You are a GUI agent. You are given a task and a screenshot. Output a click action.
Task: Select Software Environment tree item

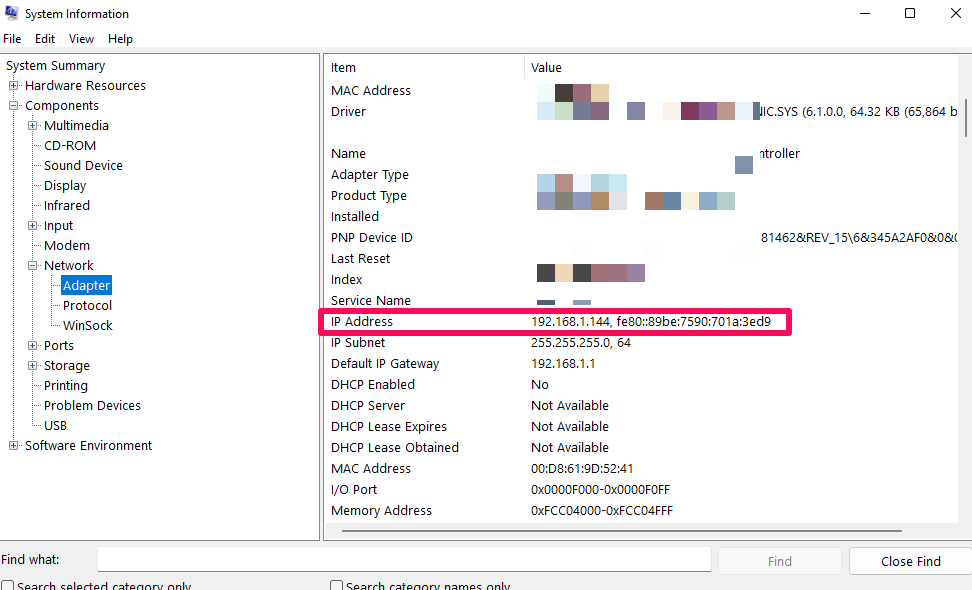(x=89, y=446)
